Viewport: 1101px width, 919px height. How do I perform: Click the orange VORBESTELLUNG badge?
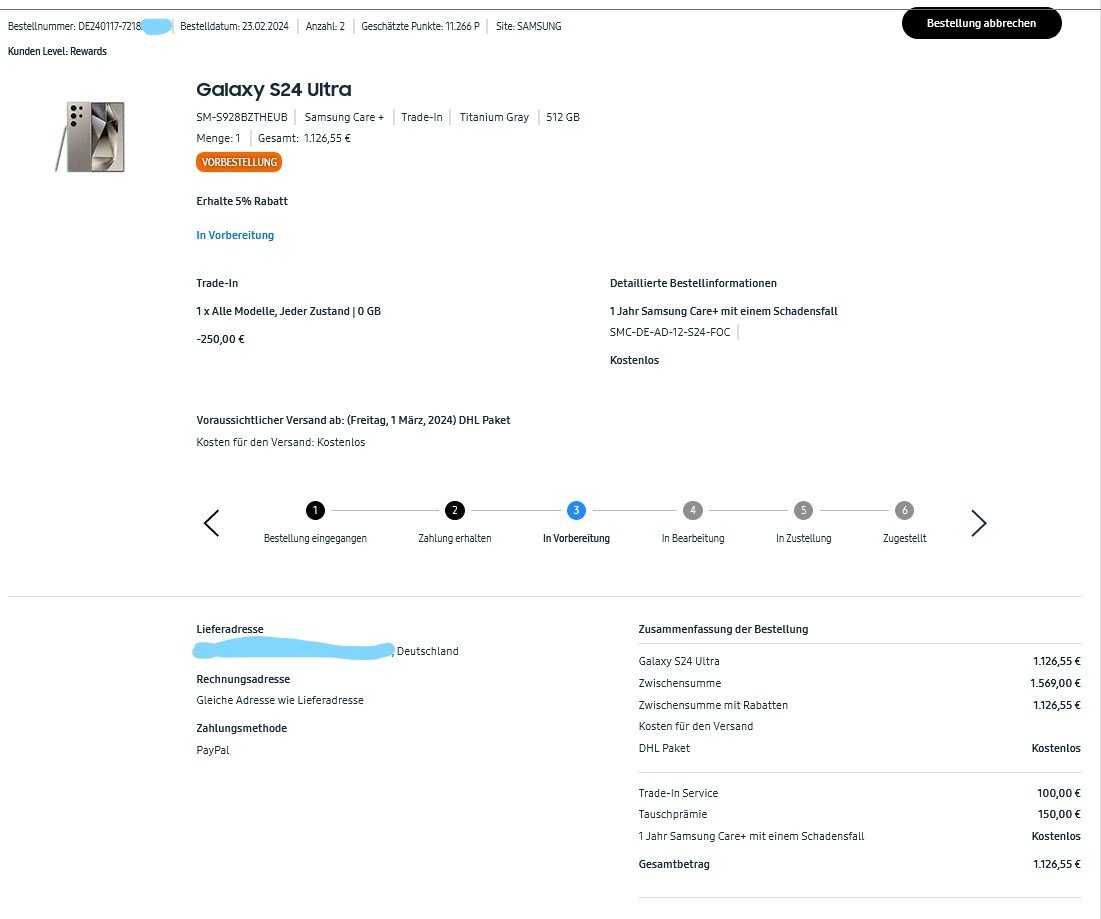pos(239,162)
